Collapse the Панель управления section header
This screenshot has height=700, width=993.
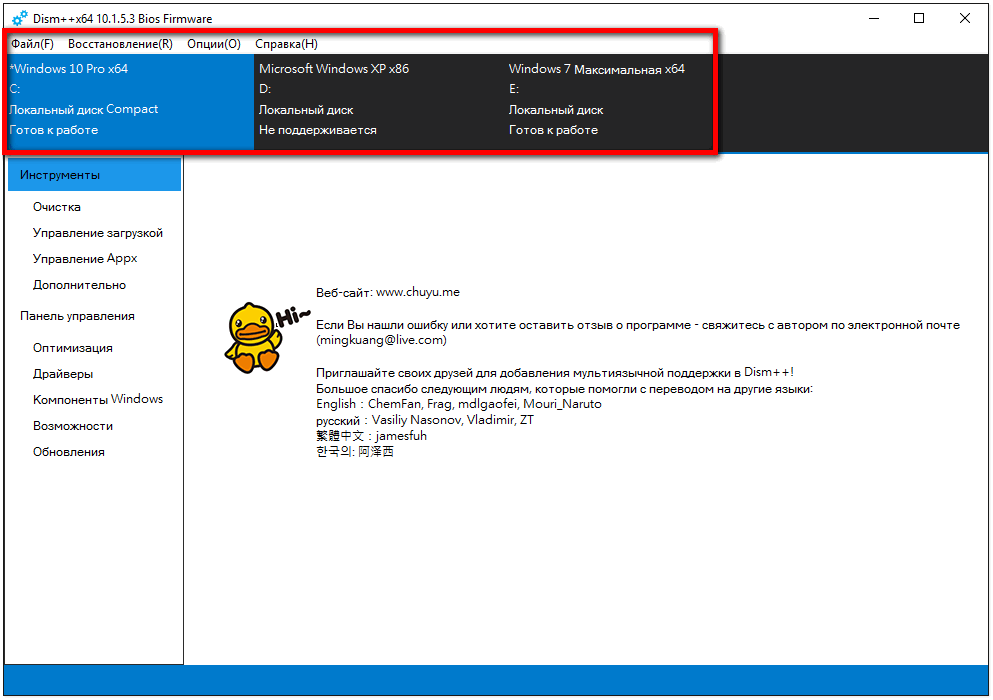(x=78, y=316)
